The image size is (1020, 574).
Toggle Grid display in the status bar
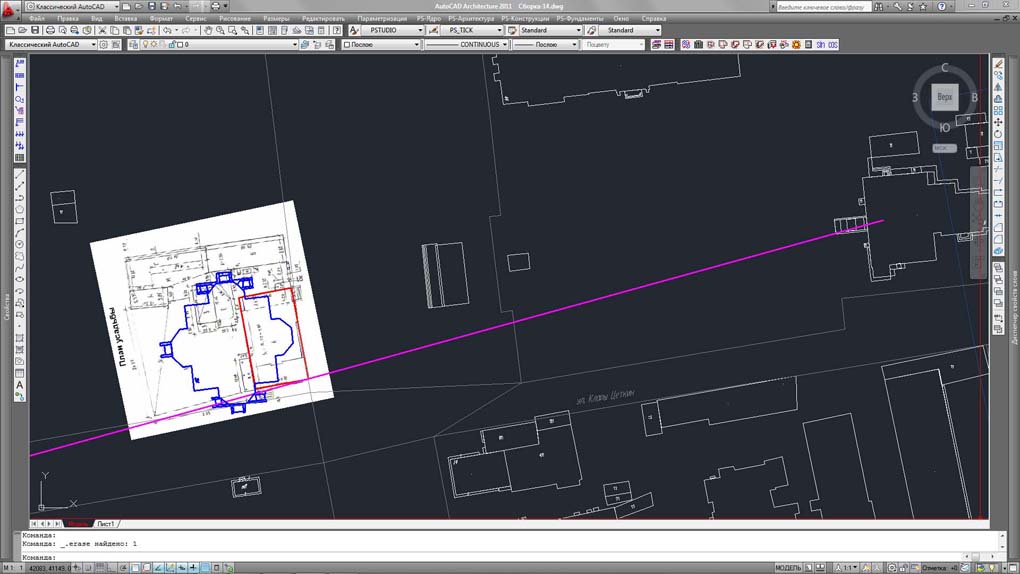(x=98, y=568)
